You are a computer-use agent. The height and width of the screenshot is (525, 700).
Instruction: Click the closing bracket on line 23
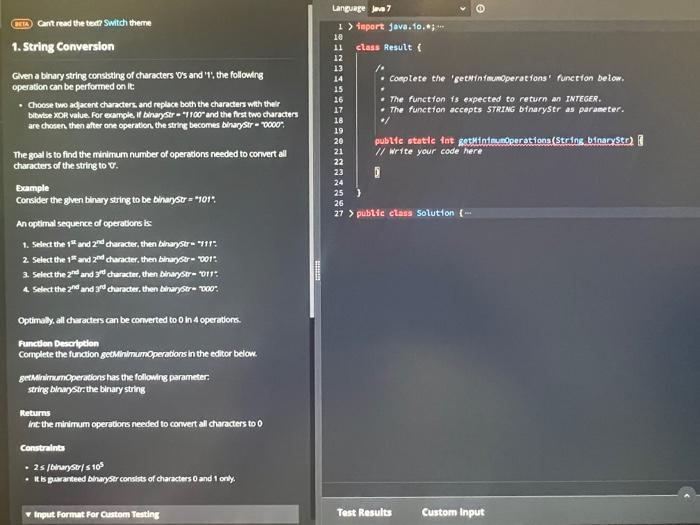coord(377,172)
